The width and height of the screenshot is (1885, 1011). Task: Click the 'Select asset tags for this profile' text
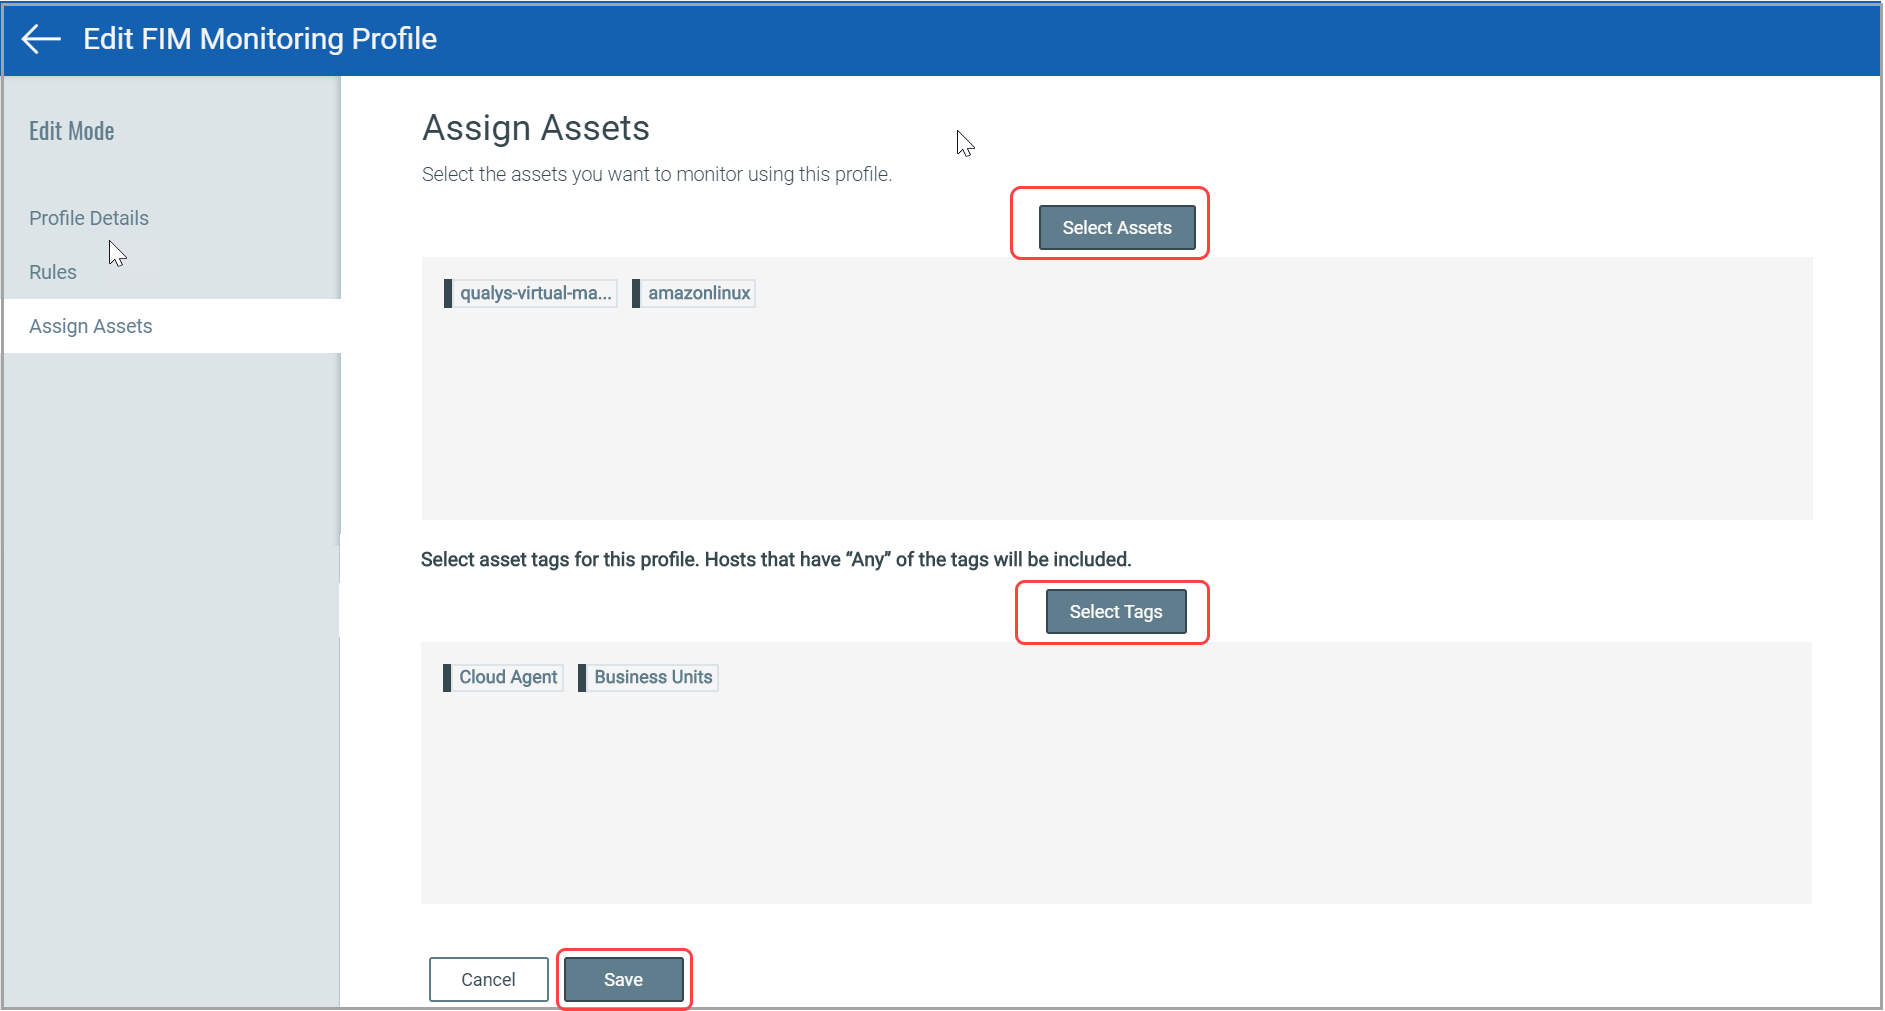coord(776,559)
